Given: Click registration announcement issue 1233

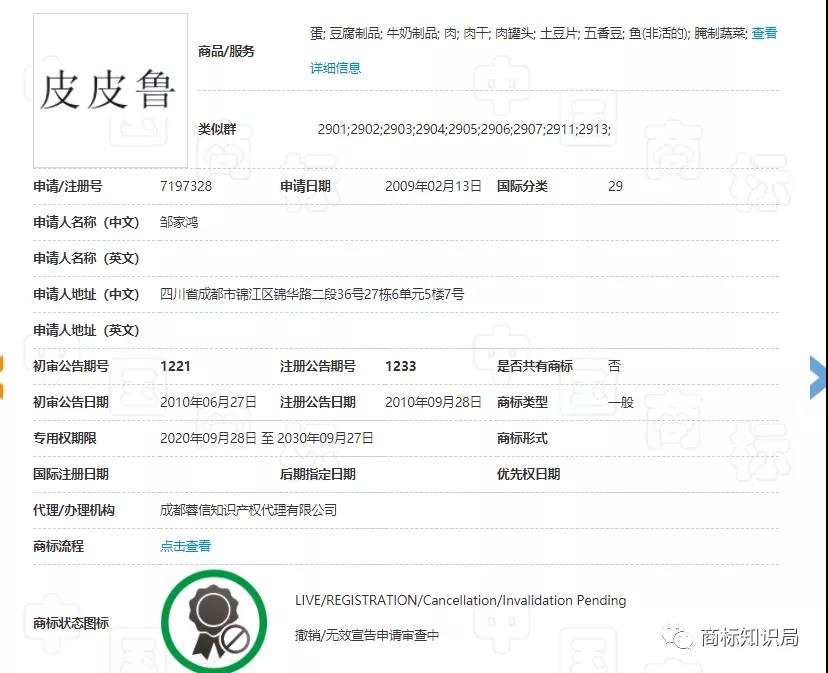Looking at the screenshot, I should 400,366.
